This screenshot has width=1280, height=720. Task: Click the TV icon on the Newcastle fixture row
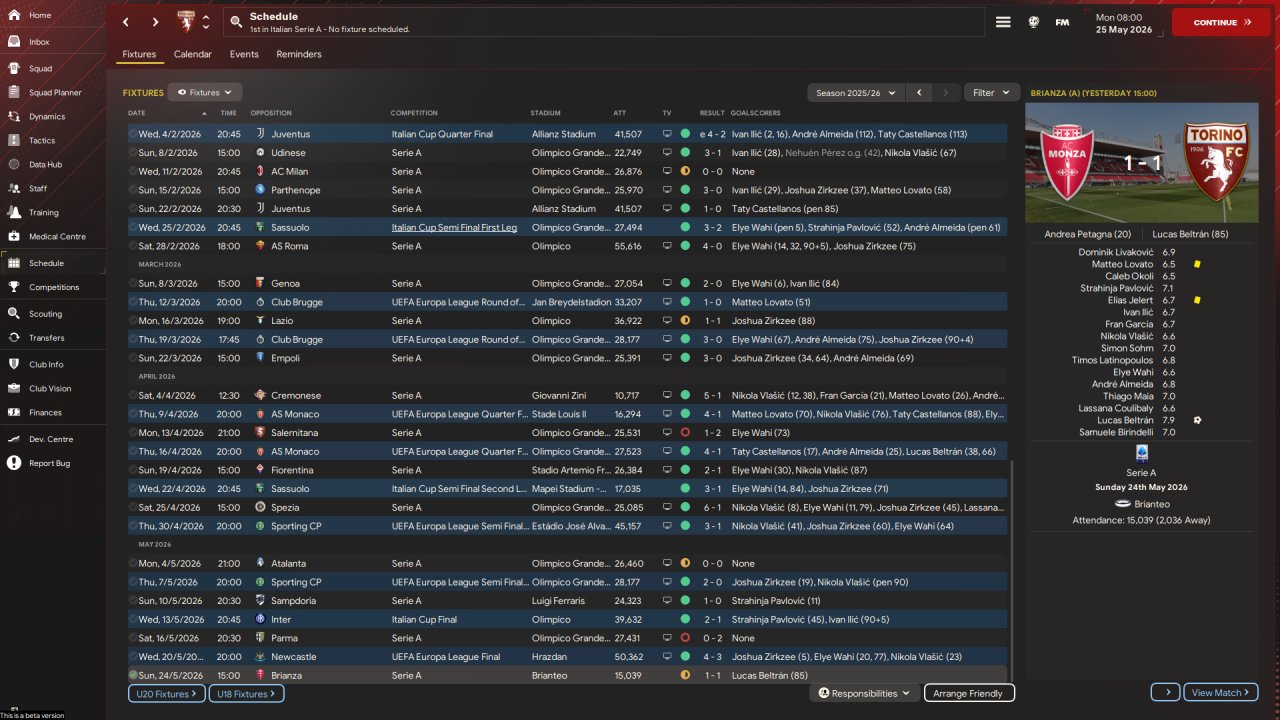[667, 657]
